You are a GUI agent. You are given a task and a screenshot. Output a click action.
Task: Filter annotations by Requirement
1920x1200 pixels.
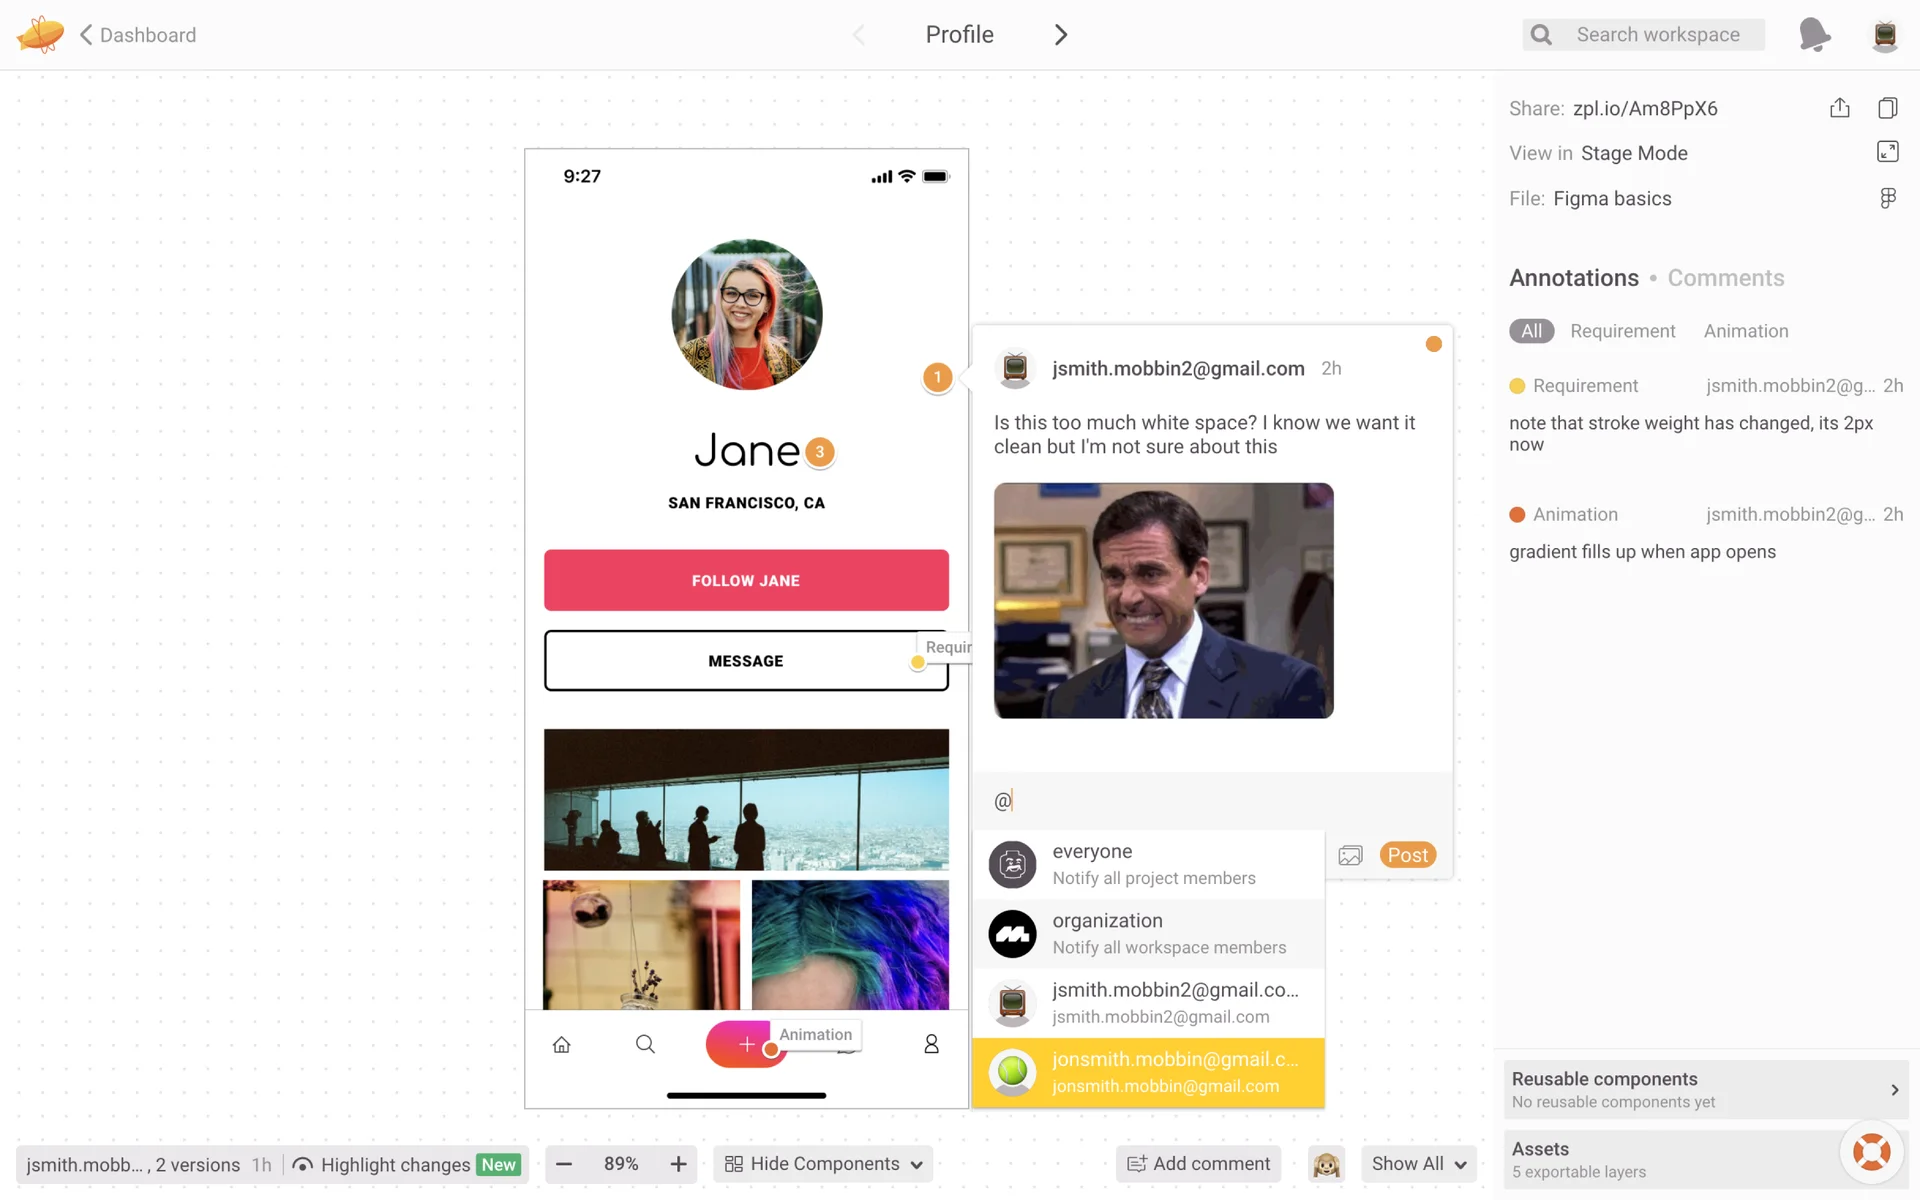pos(1622,331)
